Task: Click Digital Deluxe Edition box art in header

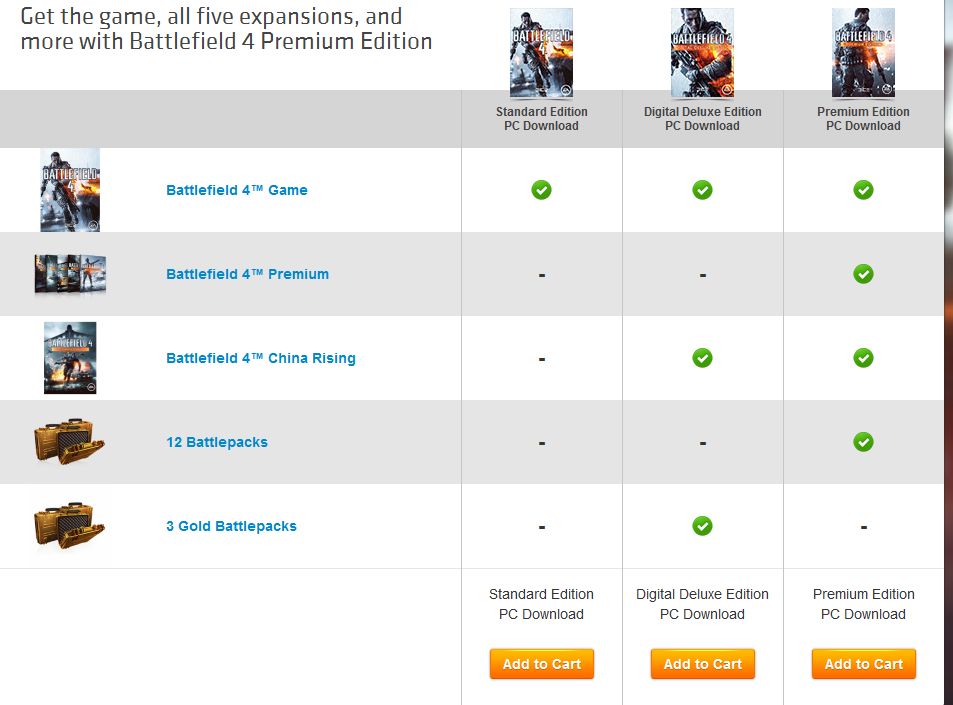Action: coord(702,53)
